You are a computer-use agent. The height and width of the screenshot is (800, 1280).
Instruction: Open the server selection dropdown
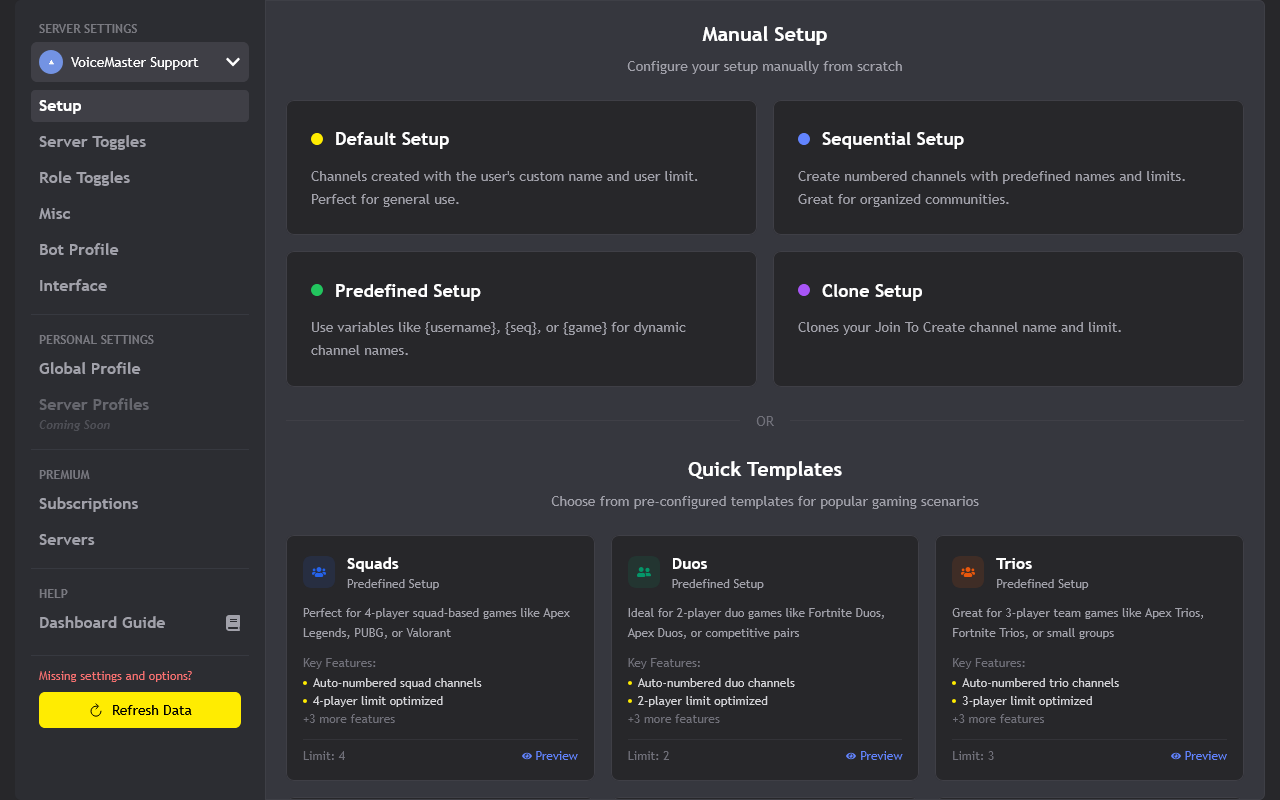click(233, 62)
